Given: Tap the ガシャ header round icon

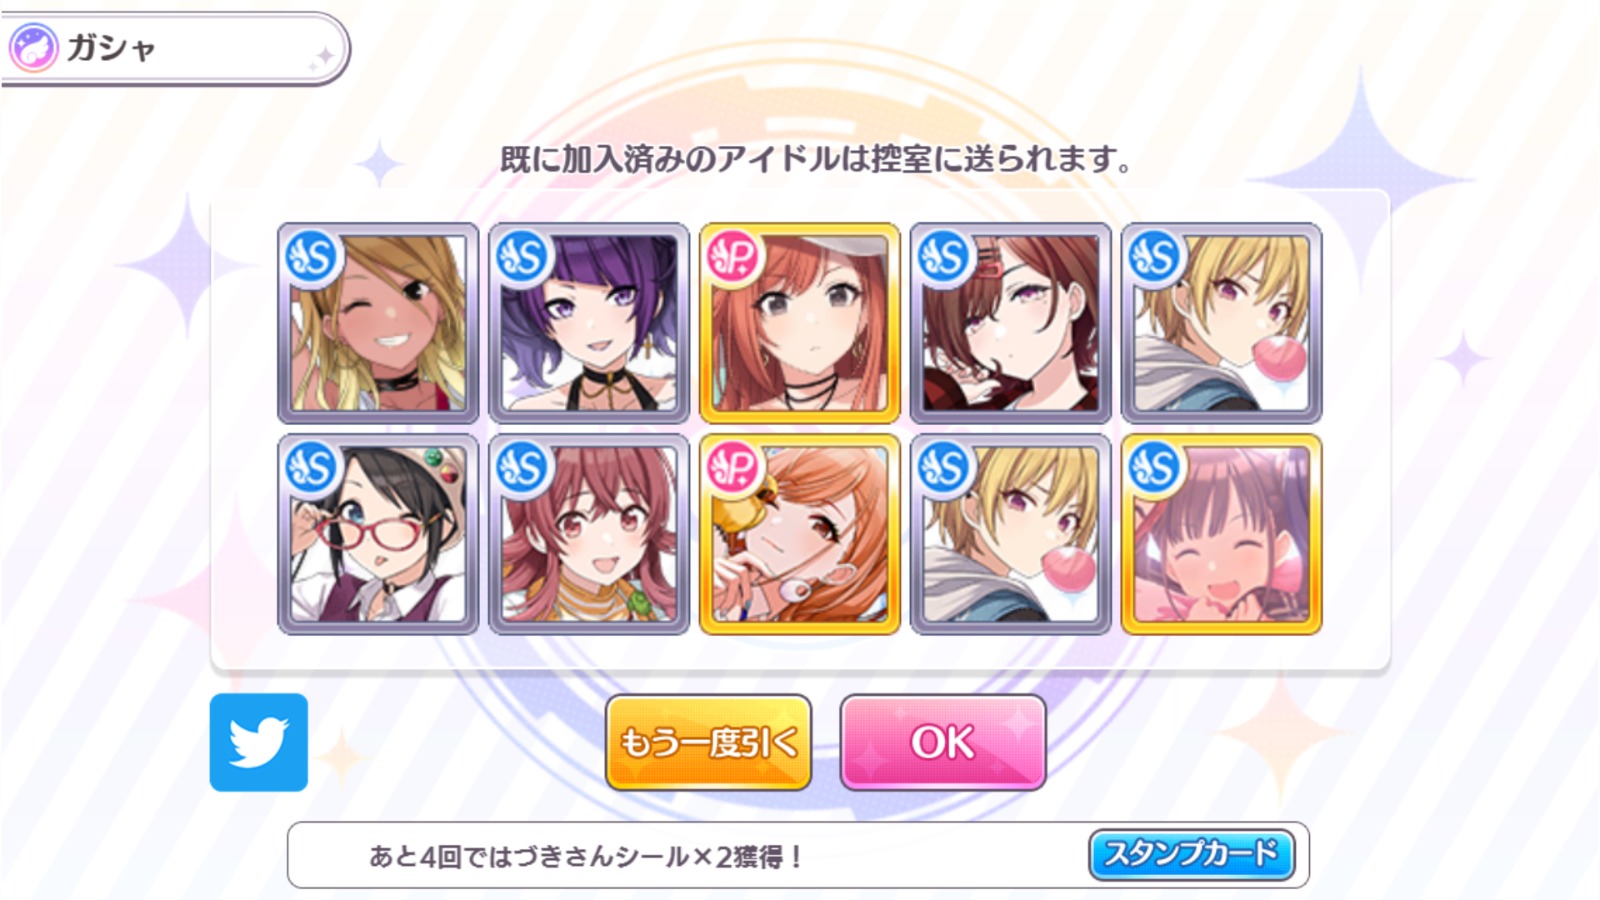Looking at the screenshot, I should tap(34, 48).
